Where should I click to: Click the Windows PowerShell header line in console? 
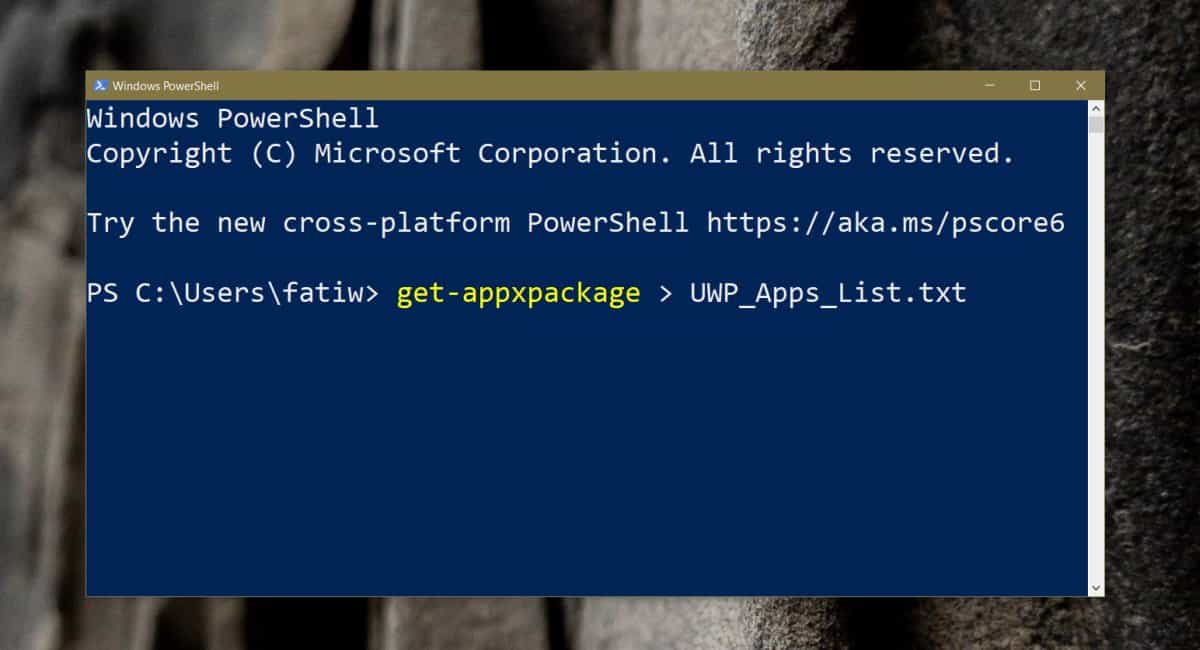click(233, 118)
